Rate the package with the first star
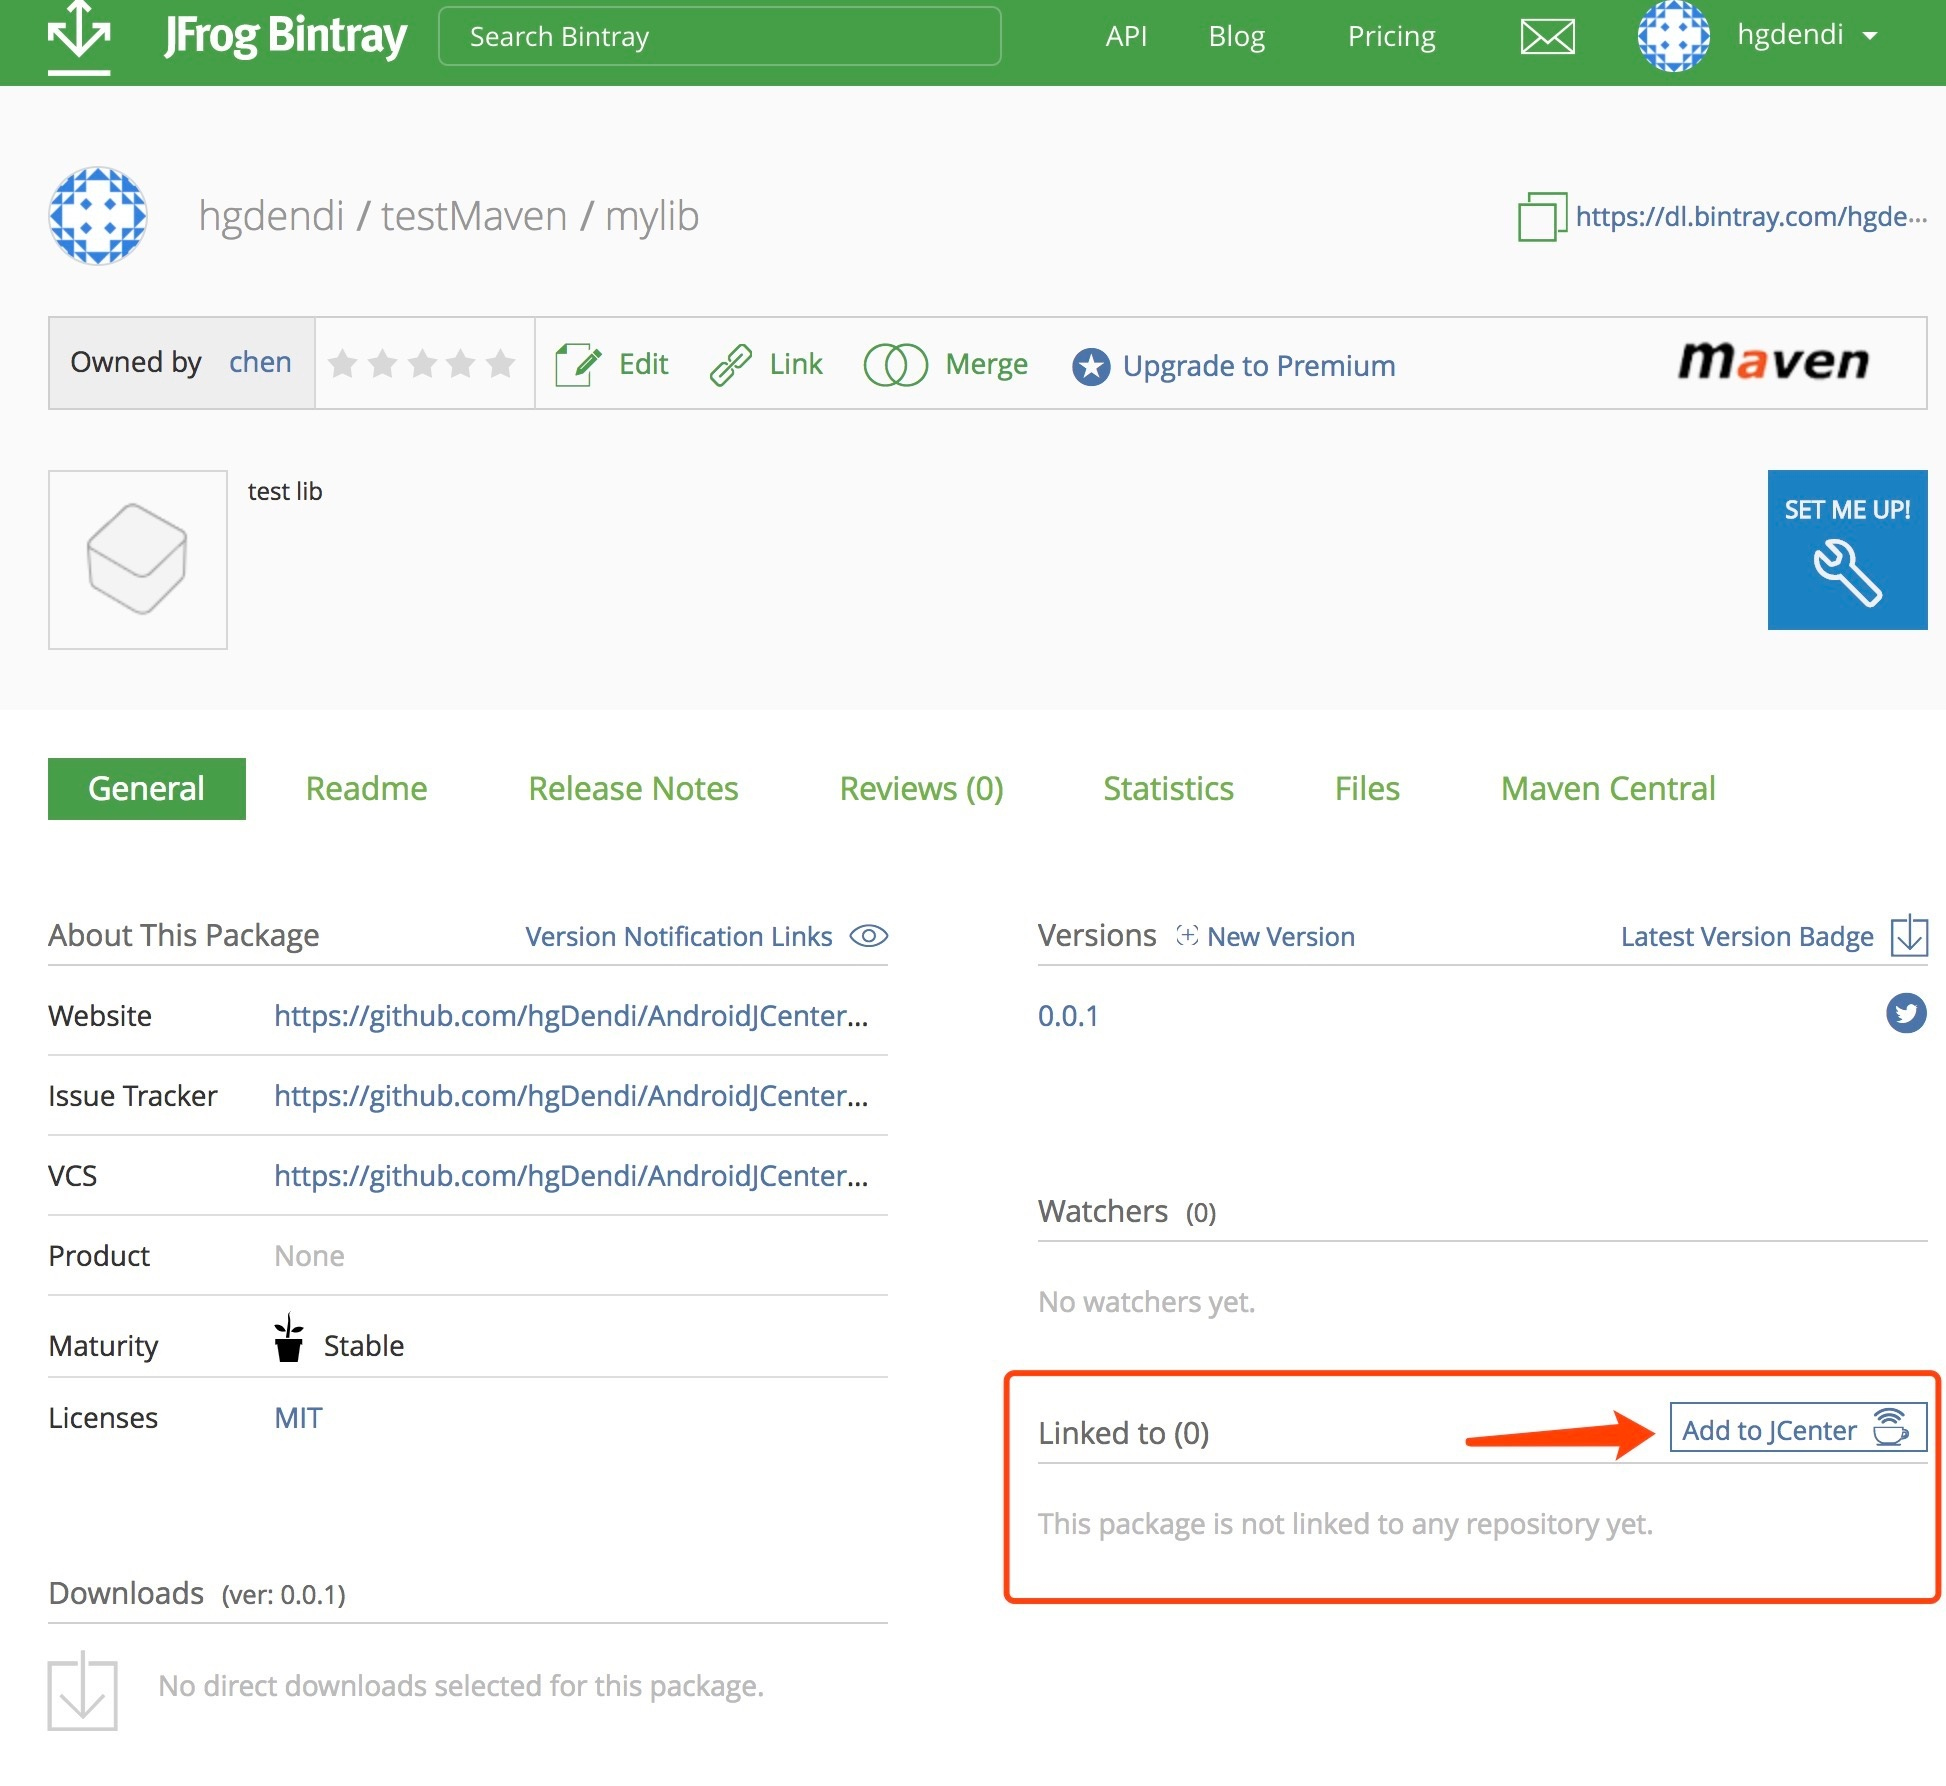 (x=343, y=364)
